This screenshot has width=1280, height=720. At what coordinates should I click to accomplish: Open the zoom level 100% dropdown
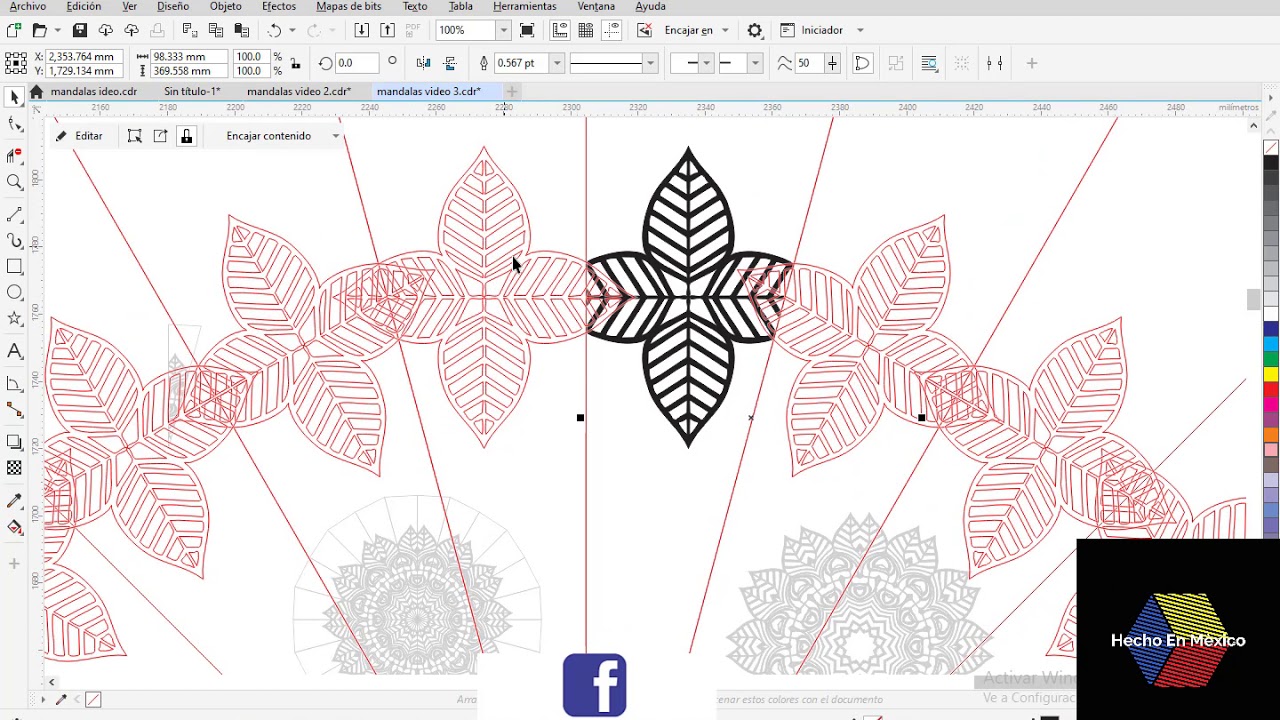tap(503, 30)
